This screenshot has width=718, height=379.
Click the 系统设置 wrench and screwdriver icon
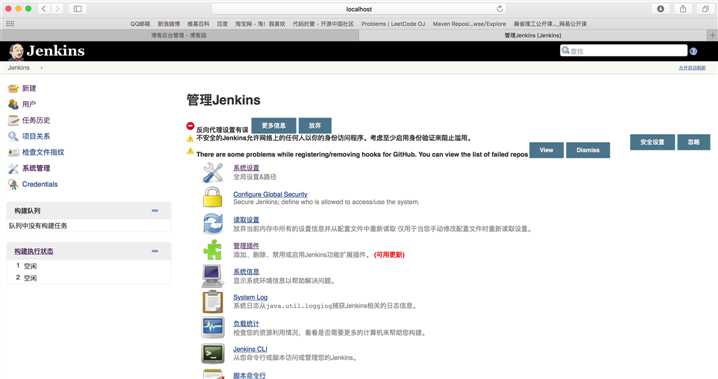point(213,173)
